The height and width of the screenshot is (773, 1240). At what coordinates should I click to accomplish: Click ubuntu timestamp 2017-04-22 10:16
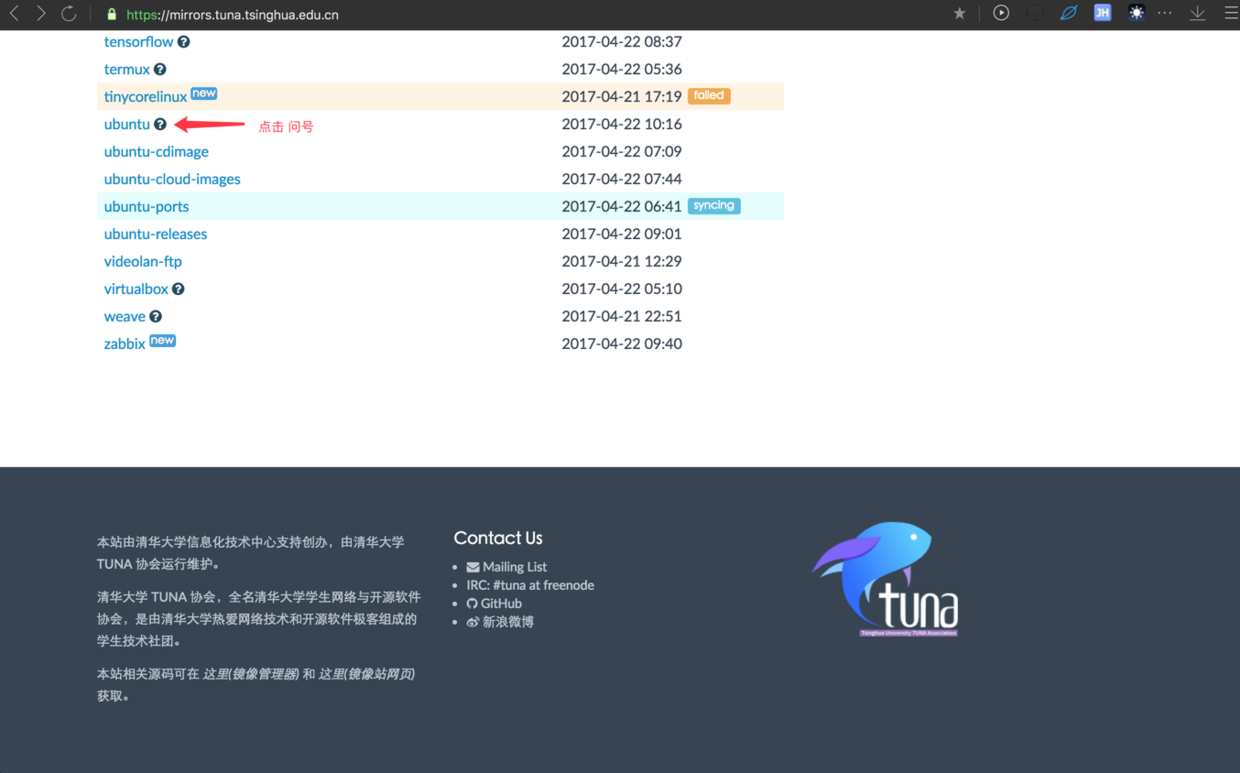click(622, 124)
